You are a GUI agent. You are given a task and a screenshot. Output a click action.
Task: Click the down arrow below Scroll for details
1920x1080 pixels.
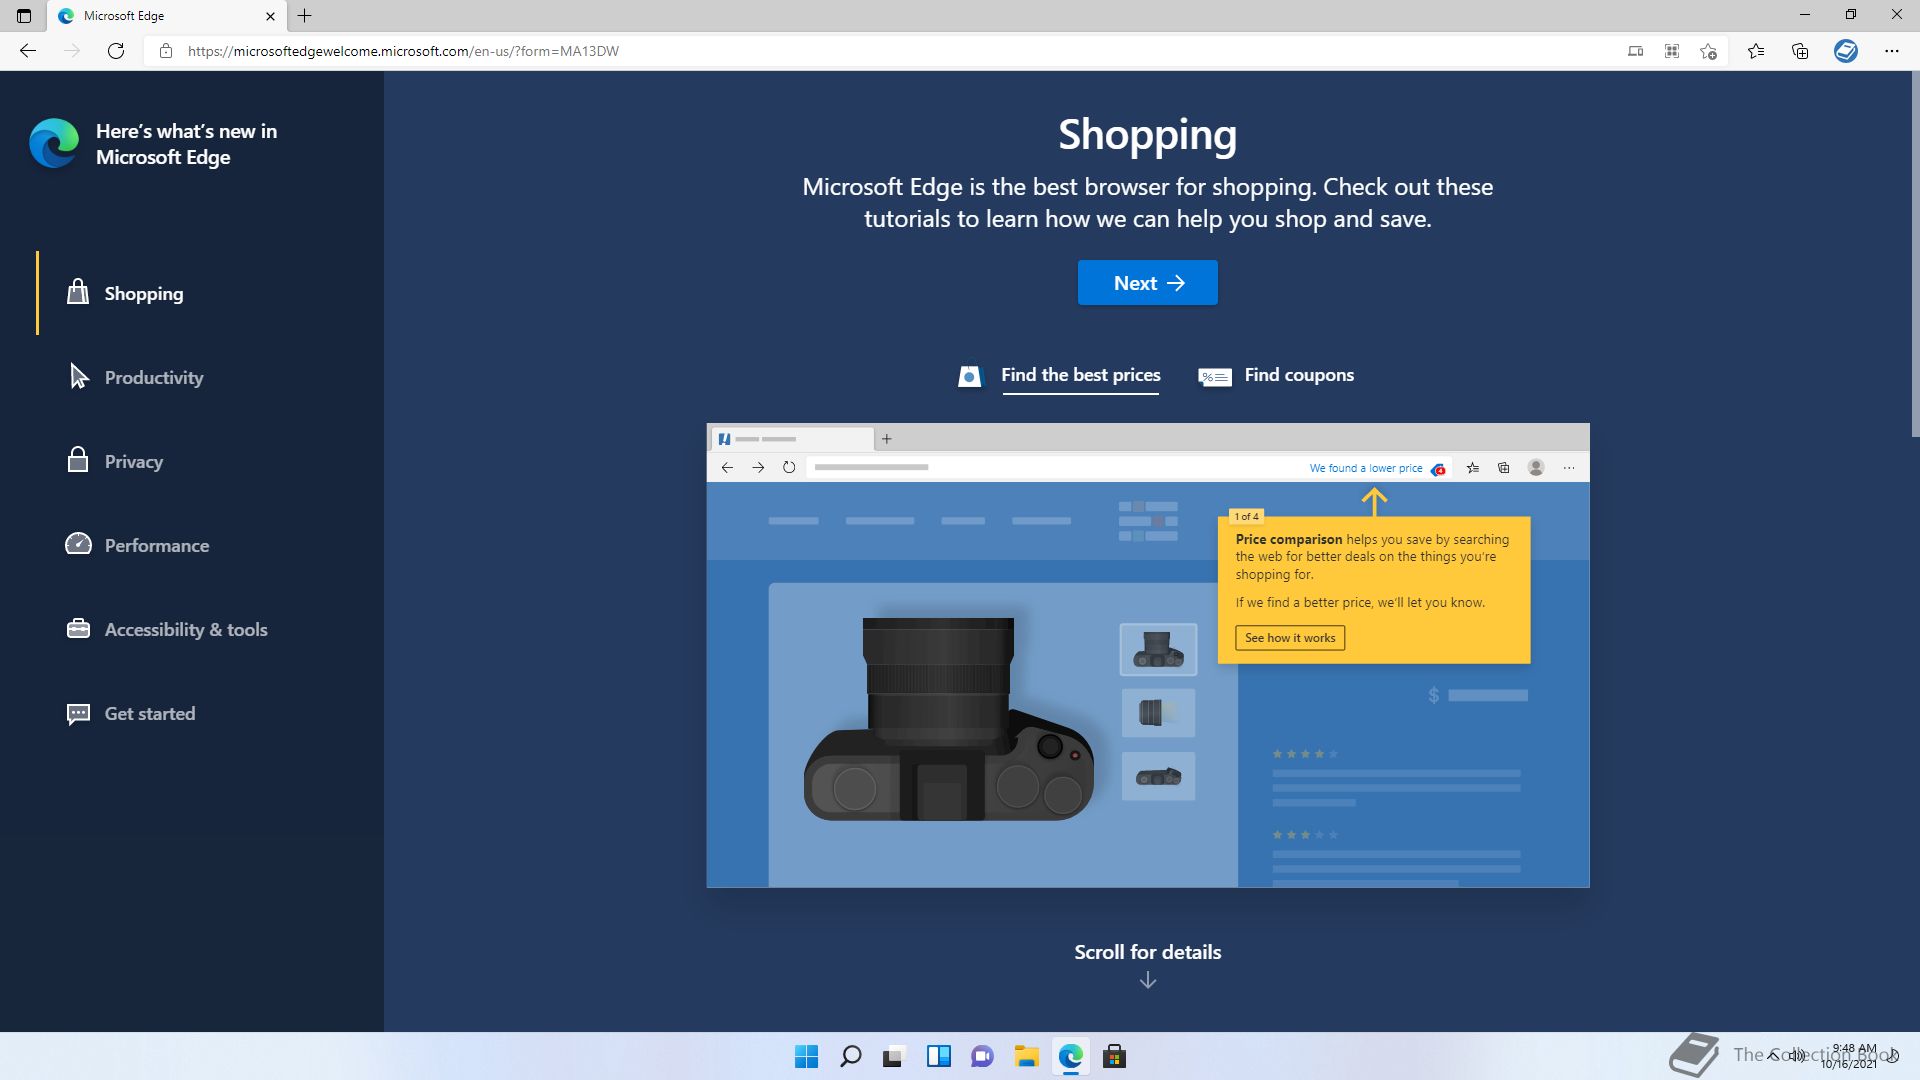(x=1148, y=981)
